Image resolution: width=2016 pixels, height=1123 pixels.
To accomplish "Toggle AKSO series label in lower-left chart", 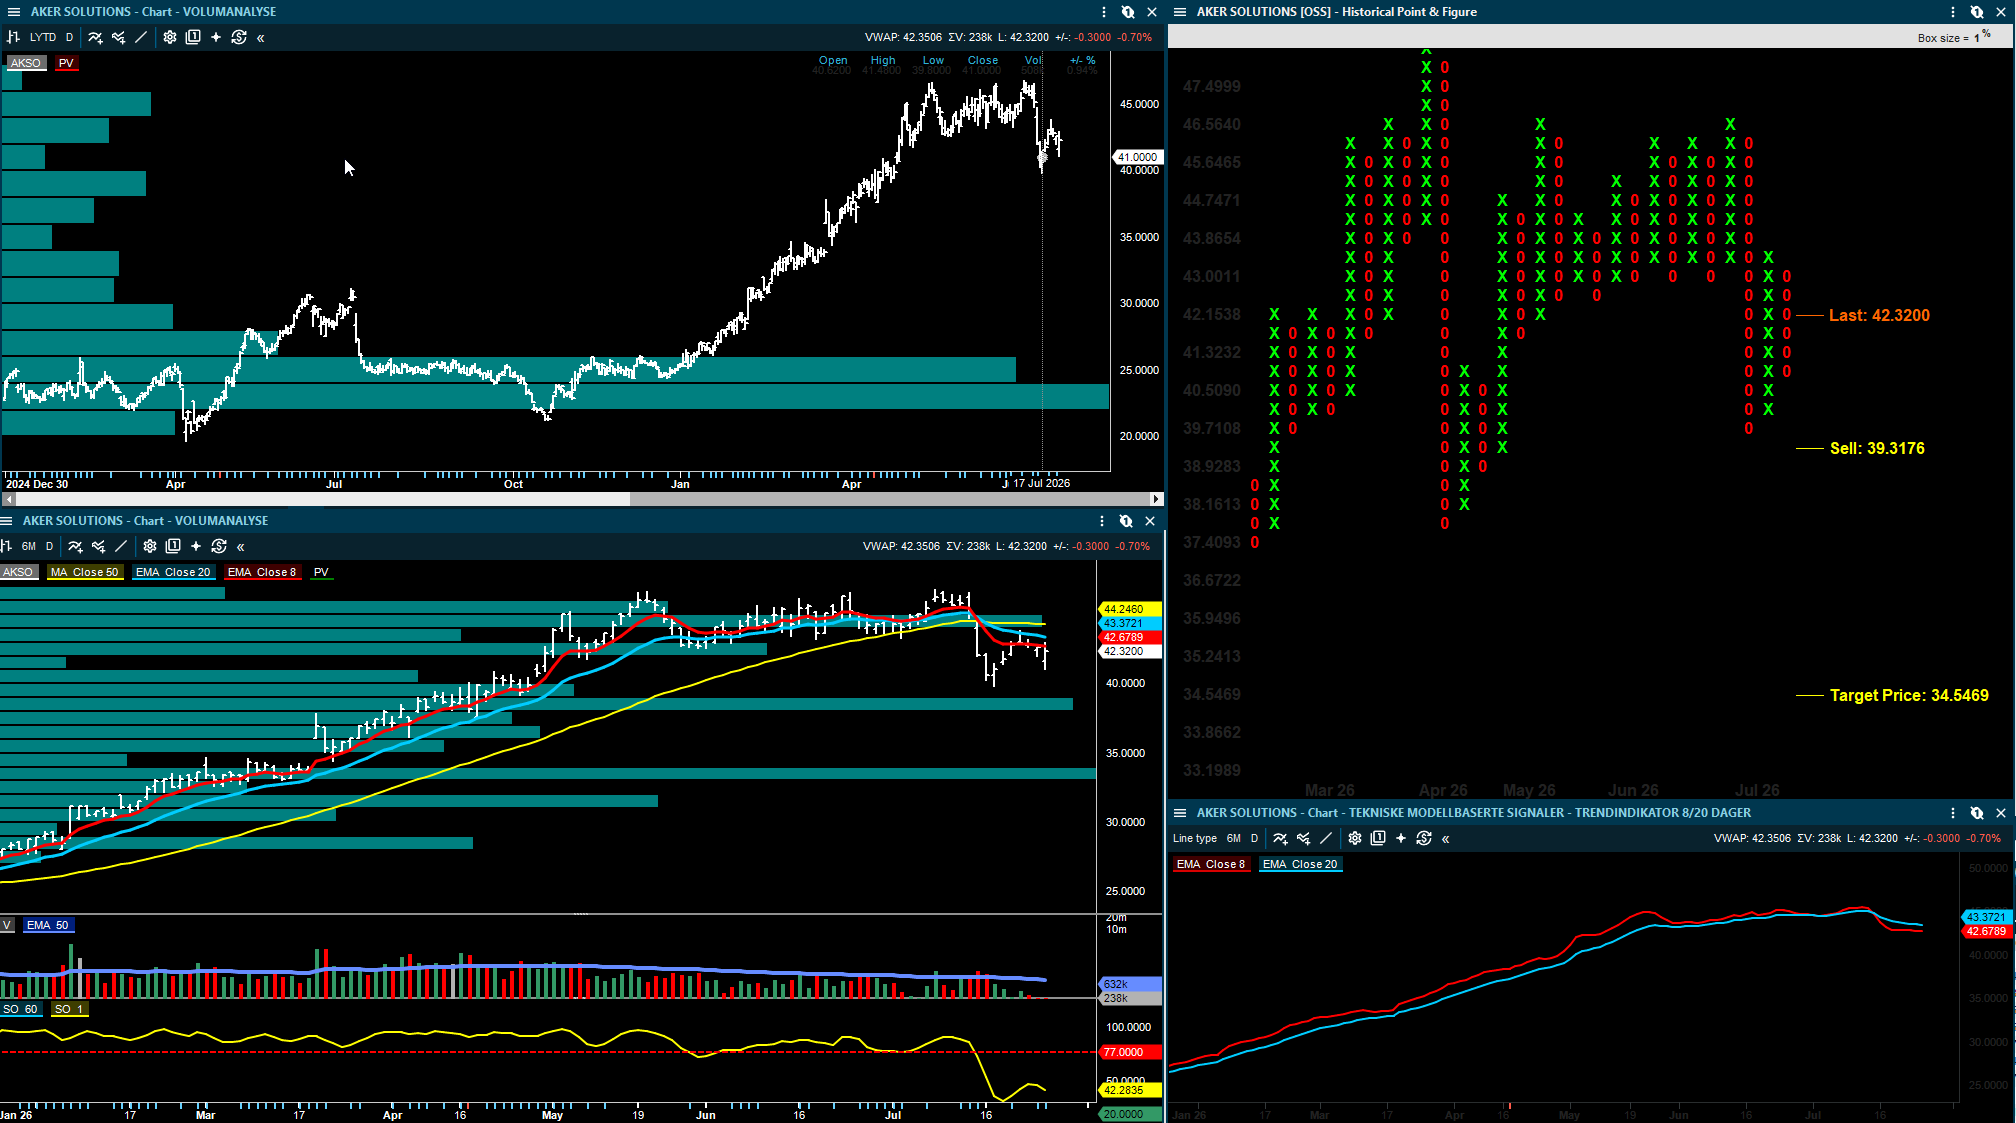I will pos(18,572).
